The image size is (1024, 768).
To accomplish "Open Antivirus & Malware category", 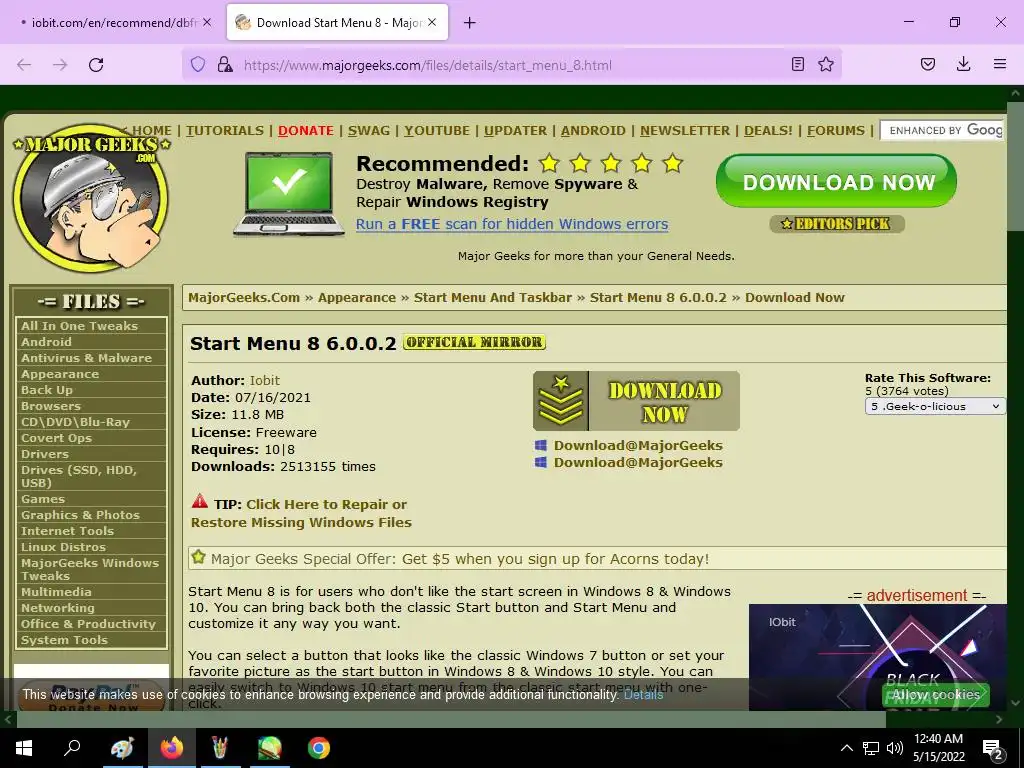I will point(86,358).
